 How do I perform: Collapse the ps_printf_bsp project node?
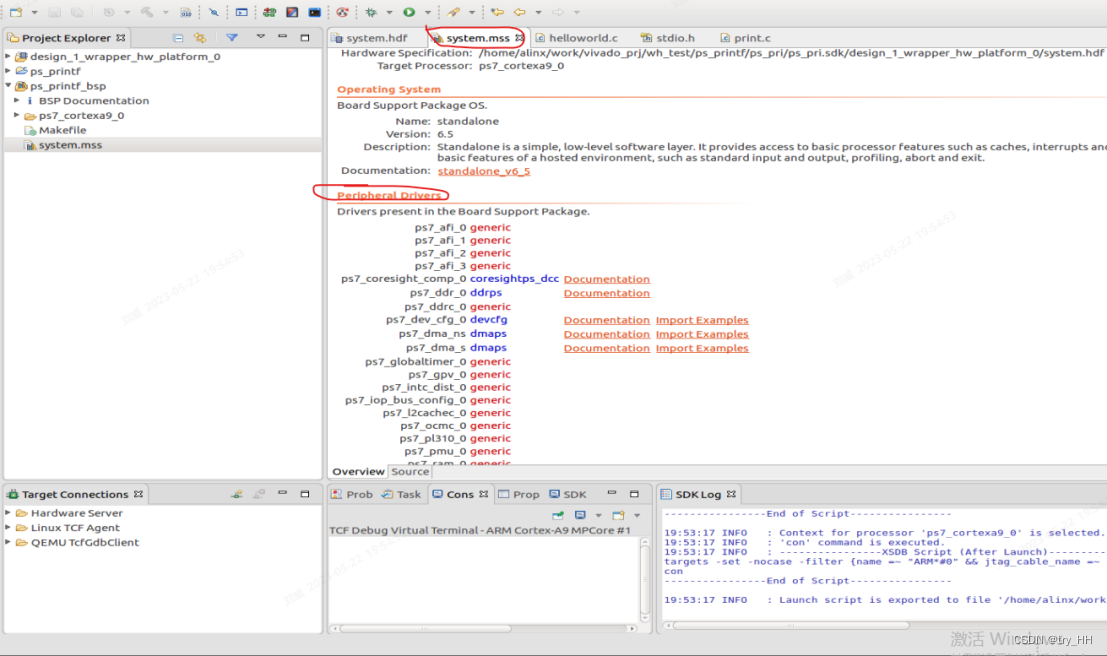(x=8, y=85)
